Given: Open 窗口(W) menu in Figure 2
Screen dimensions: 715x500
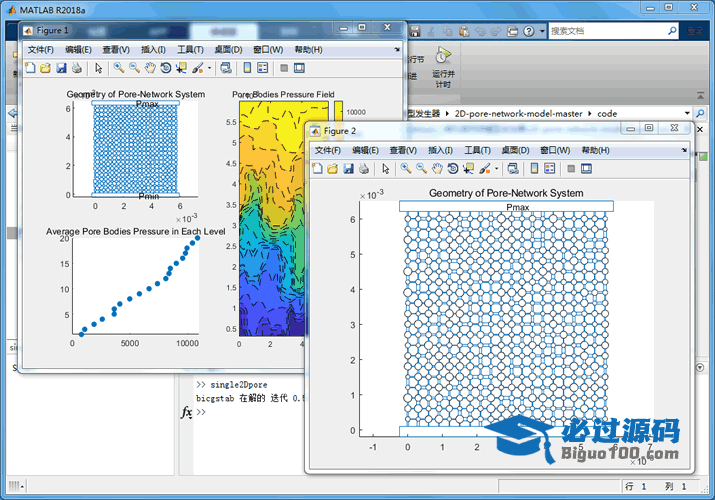Looking at the screenshot, I should 555,150.
